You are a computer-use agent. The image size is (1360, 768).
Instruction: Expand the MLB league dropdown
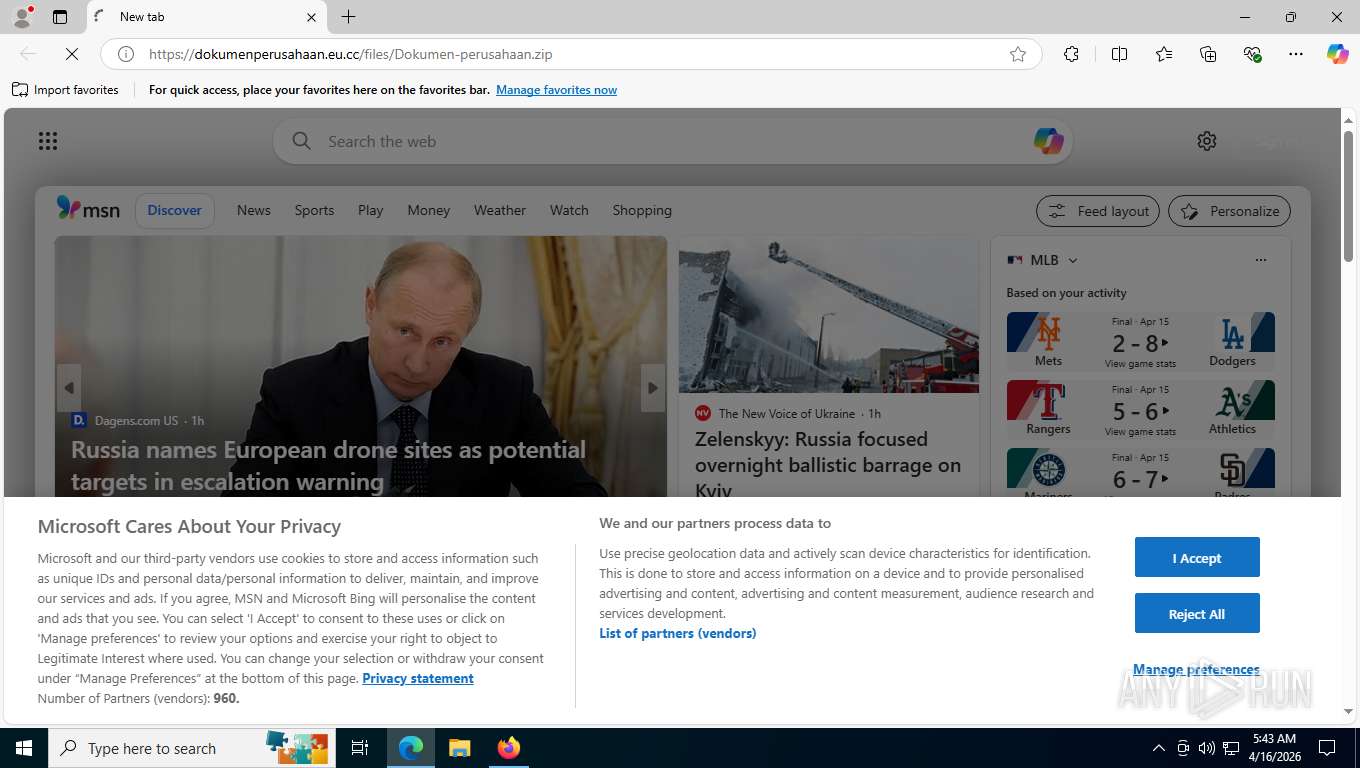coord(1073,260)
